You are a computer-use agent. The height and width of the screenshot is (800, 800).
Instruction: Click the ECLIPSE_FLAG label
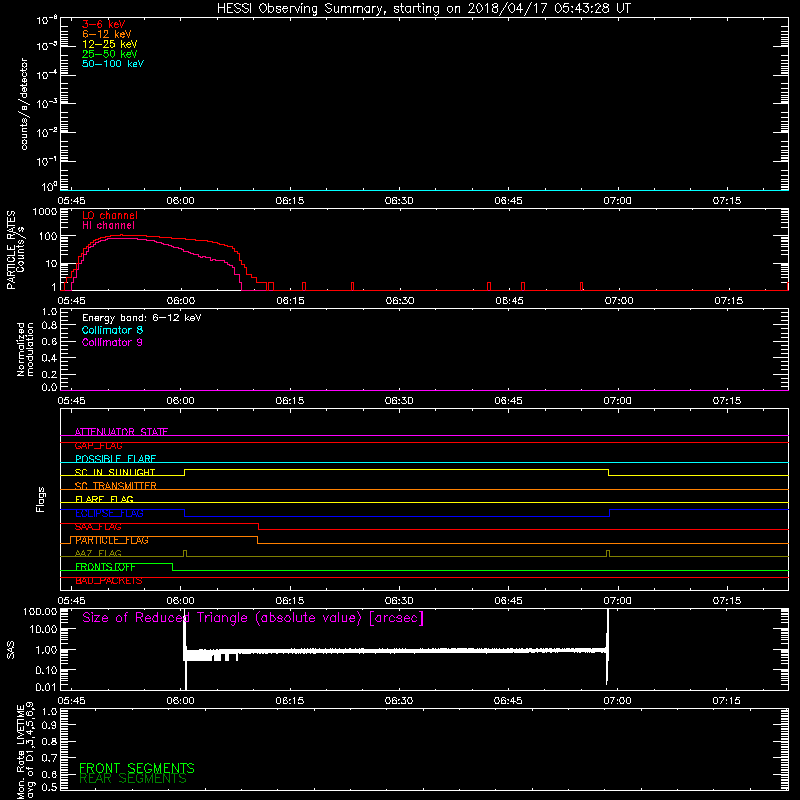[x=109, y=513]
